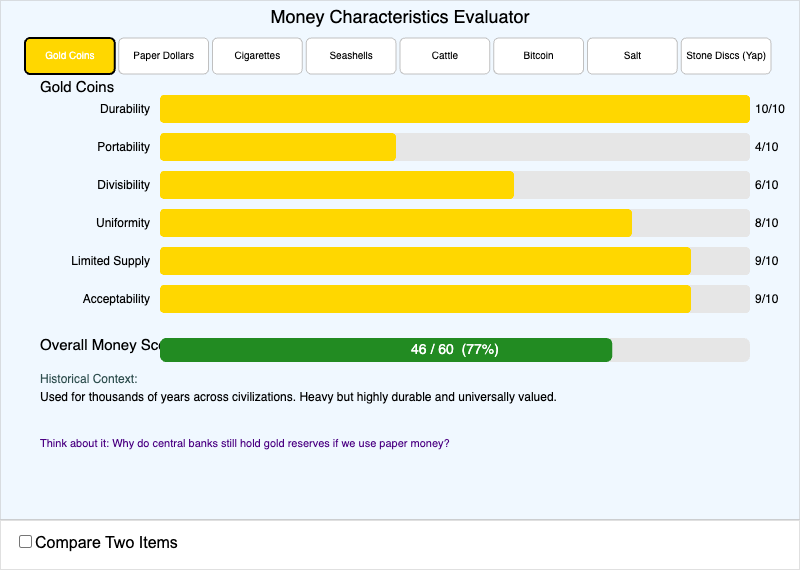Choose the Seashells item
Screen dimensions: 800x572
pos(351,56)
